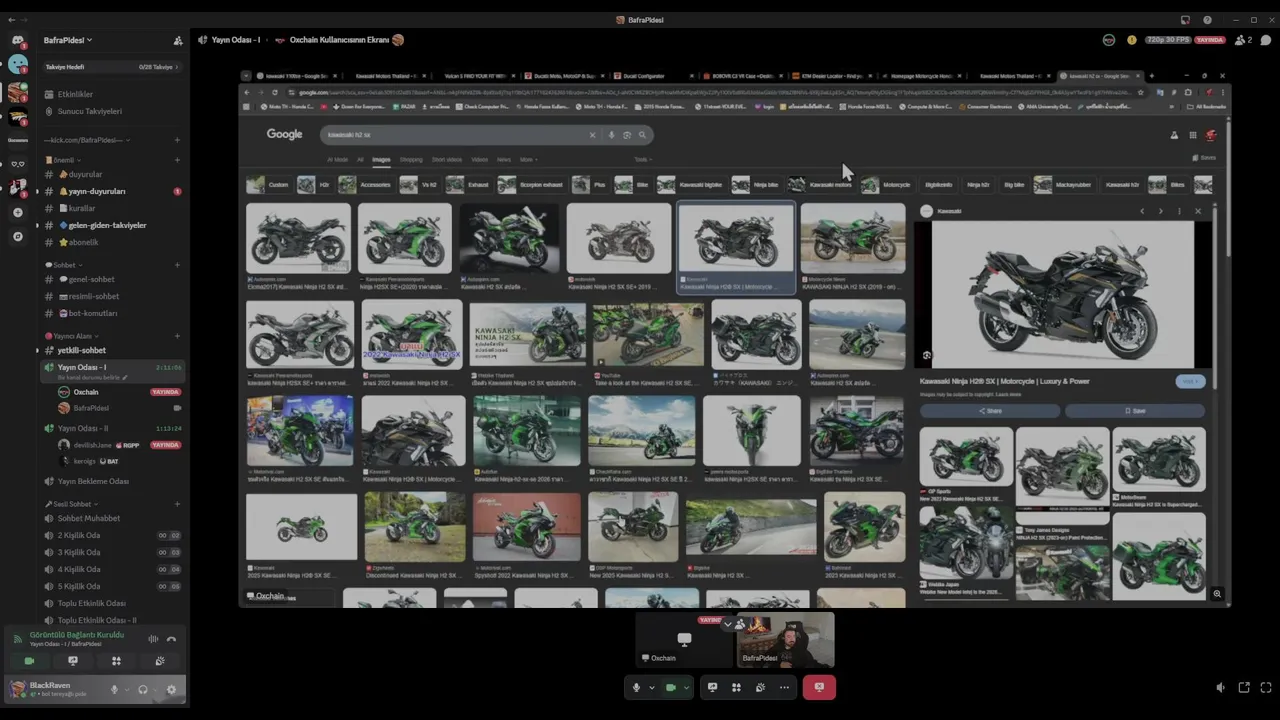
Task: Select the BafraPidesi camera thumbnail
Action: 786,640
